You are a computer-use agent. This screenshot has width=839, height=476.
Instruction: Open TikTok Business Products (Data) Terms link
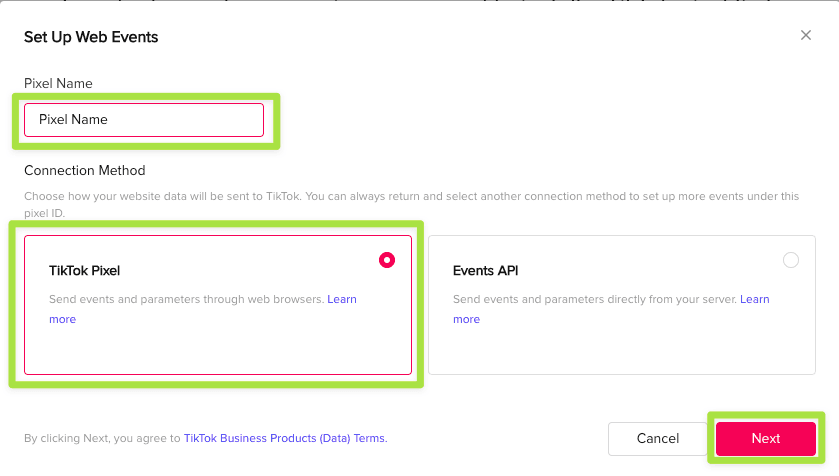click(284, 438)
